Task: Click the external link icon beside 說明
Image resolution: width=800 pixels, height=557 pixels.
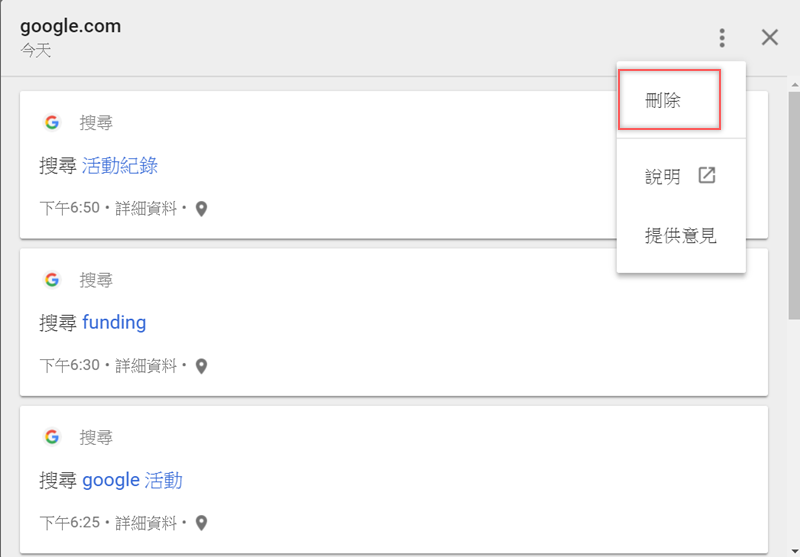Action: 707,176
